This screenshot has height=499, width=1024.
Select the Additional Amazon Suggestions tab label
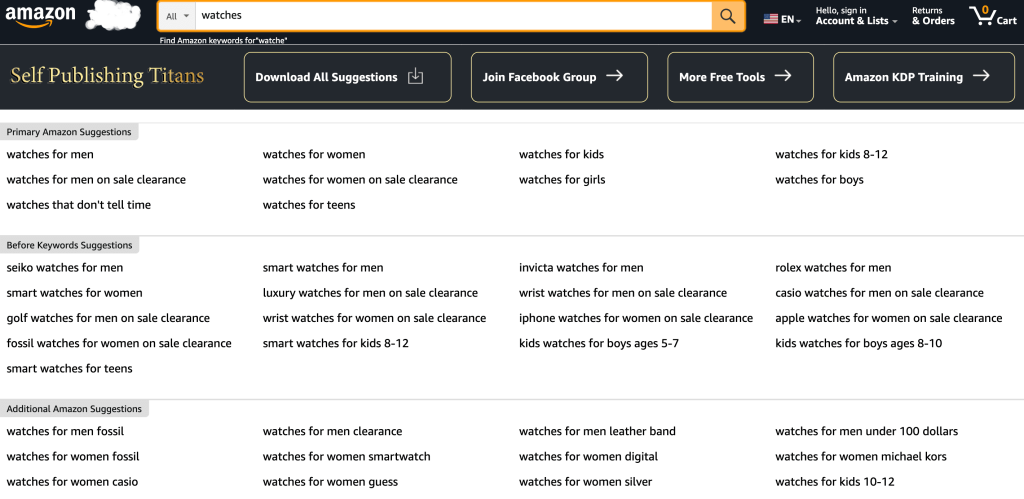pyautogui.click(x=74, y=409)
